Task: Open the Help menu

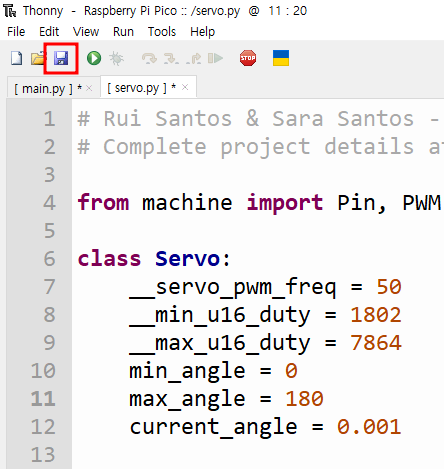Action: point(203,32)
